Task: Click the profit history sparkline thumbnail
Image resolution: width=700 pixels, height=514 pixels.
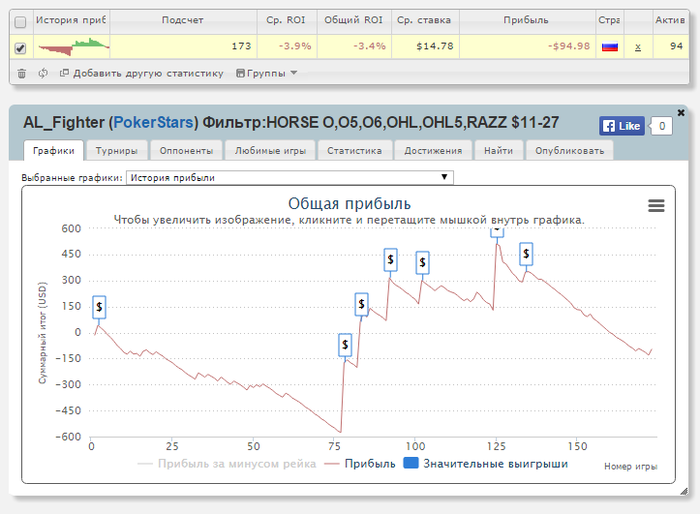Action: tap(73, 47)
